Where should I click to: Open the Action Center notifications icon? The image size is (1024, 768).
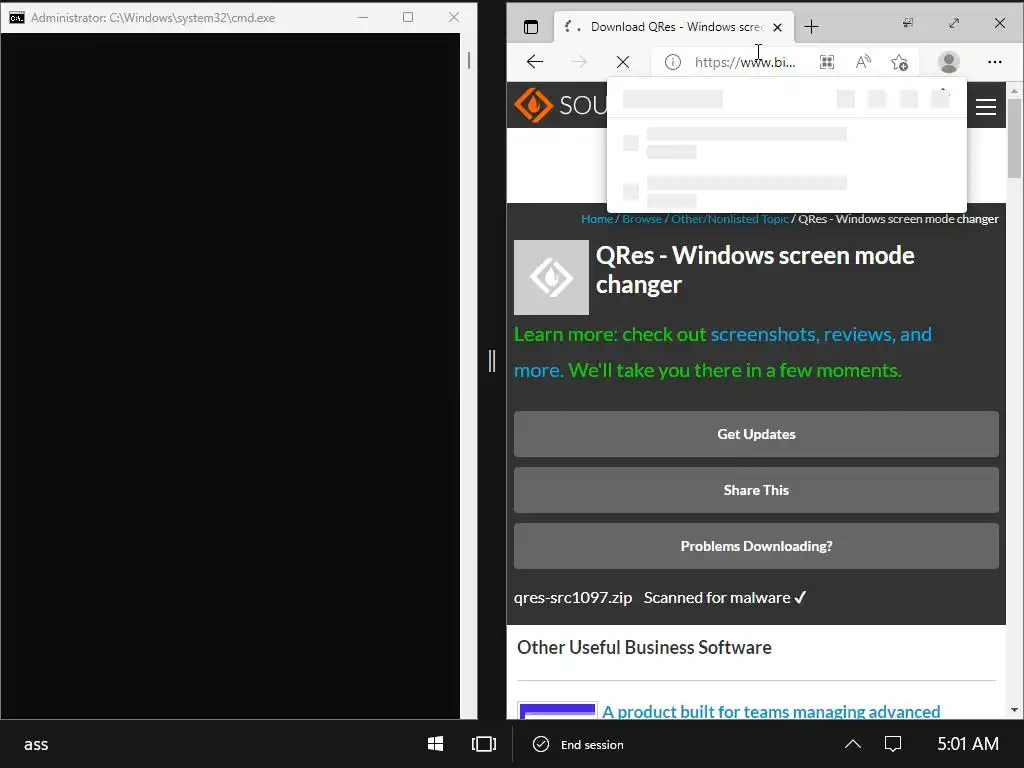[893, 744]
